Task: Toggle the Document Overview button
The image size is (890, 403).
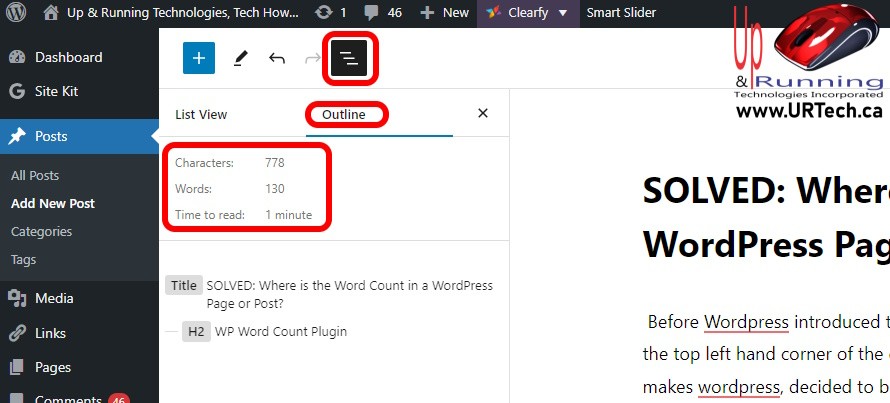Action: (x=350, y=59)
